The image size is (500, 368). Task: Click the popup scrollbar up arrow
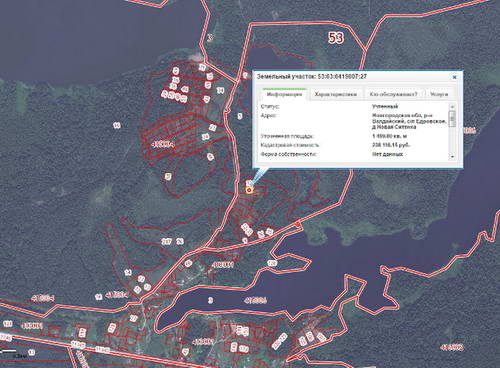click(x=452, y=107)
